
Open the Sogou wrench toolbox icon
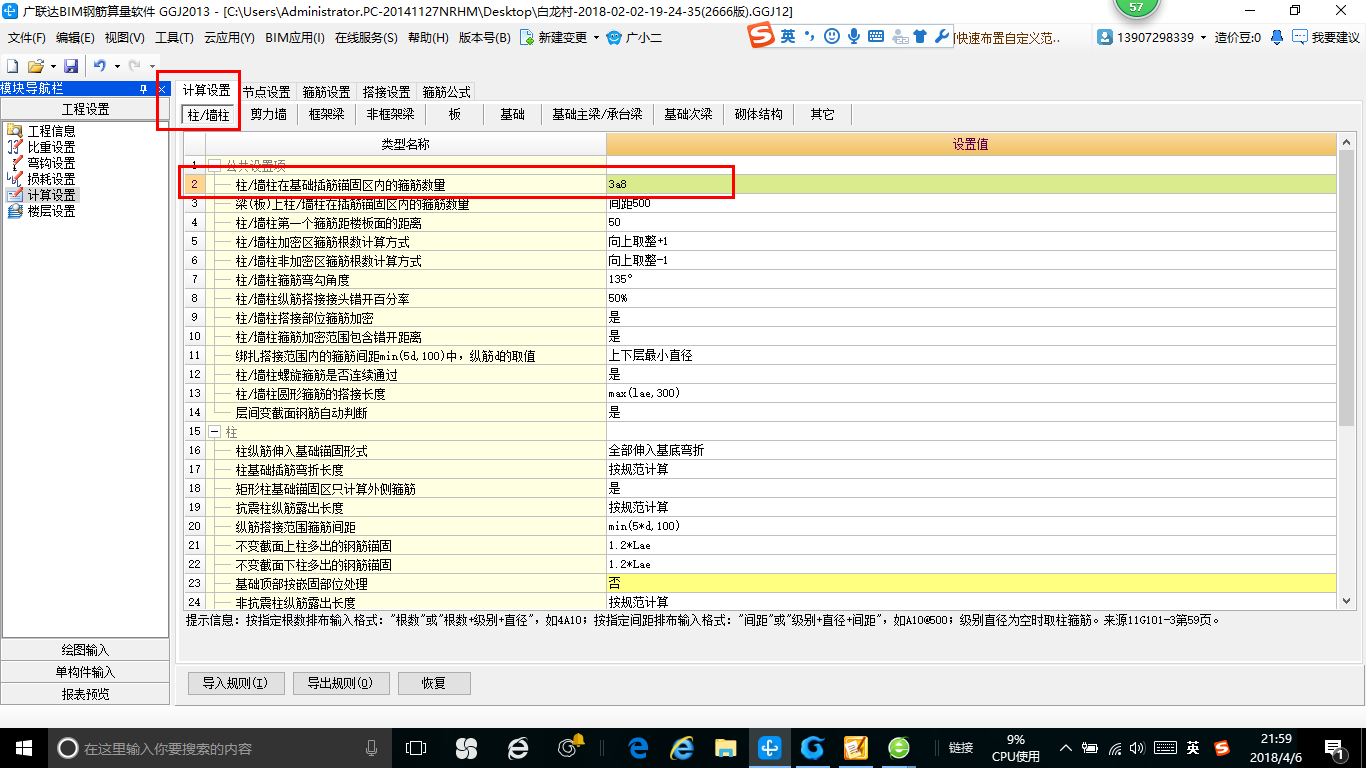[942, 36]
